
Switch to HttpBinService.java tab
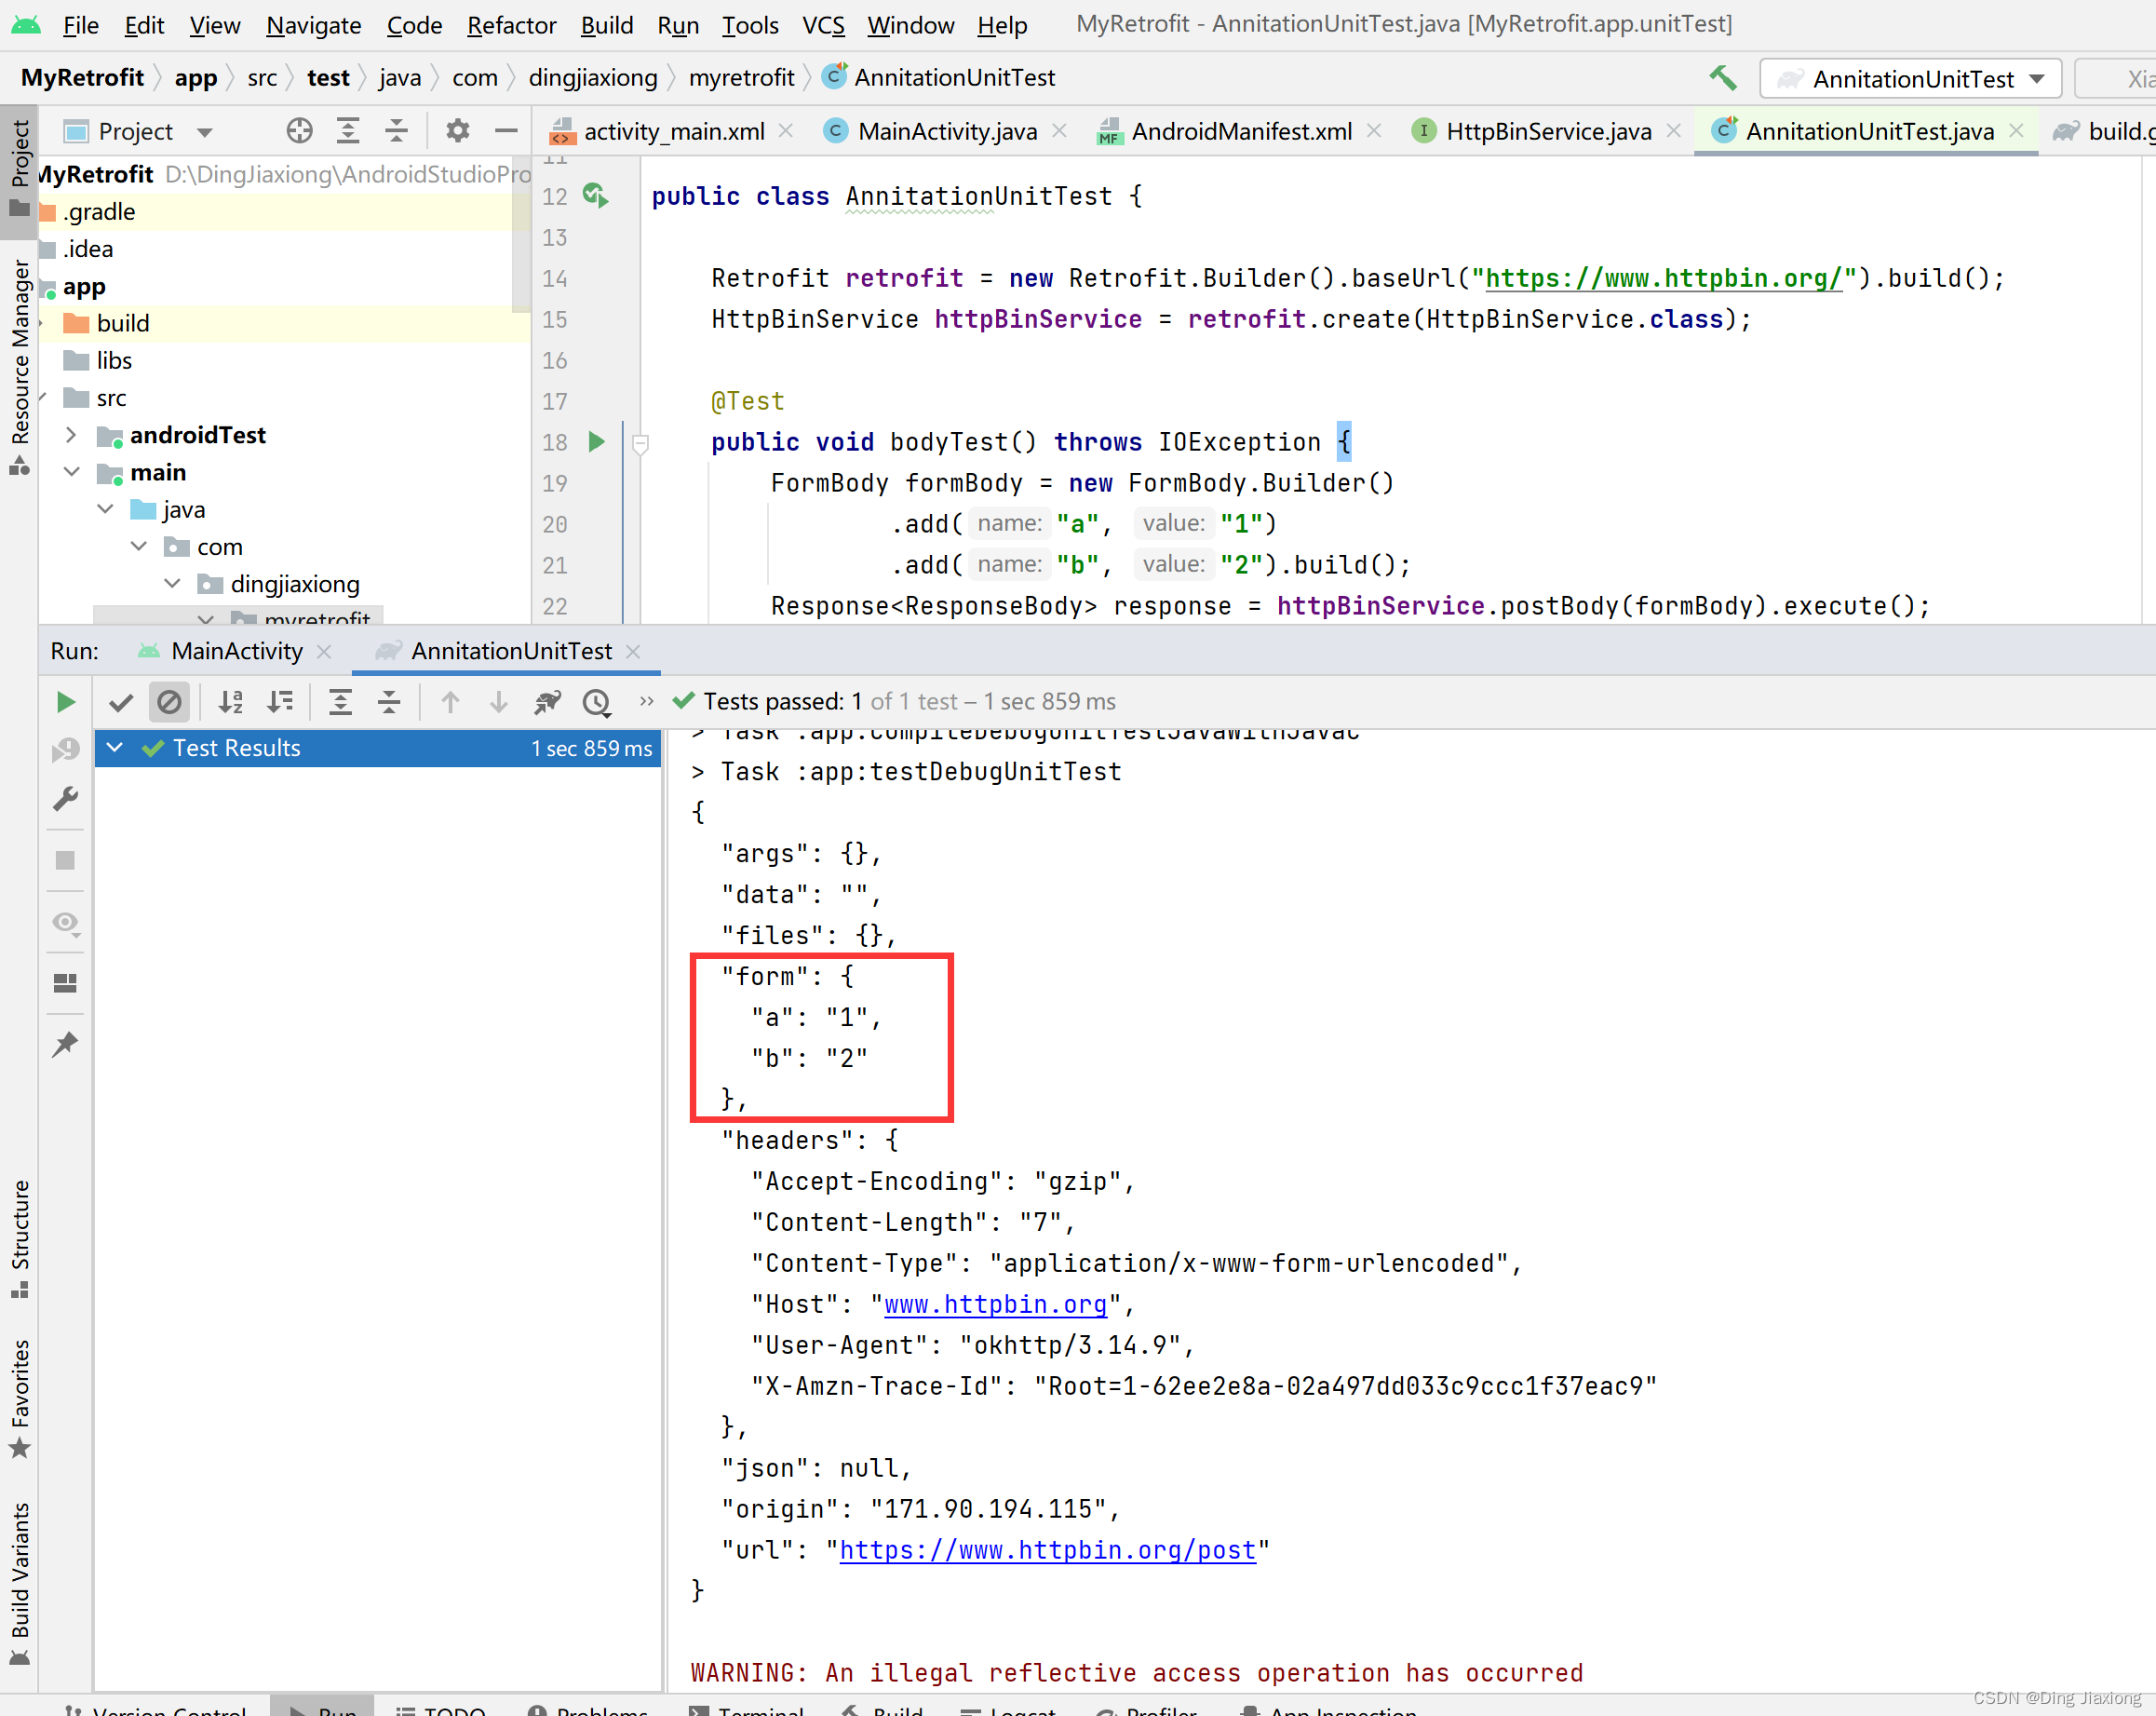[x=1547, y=131]
